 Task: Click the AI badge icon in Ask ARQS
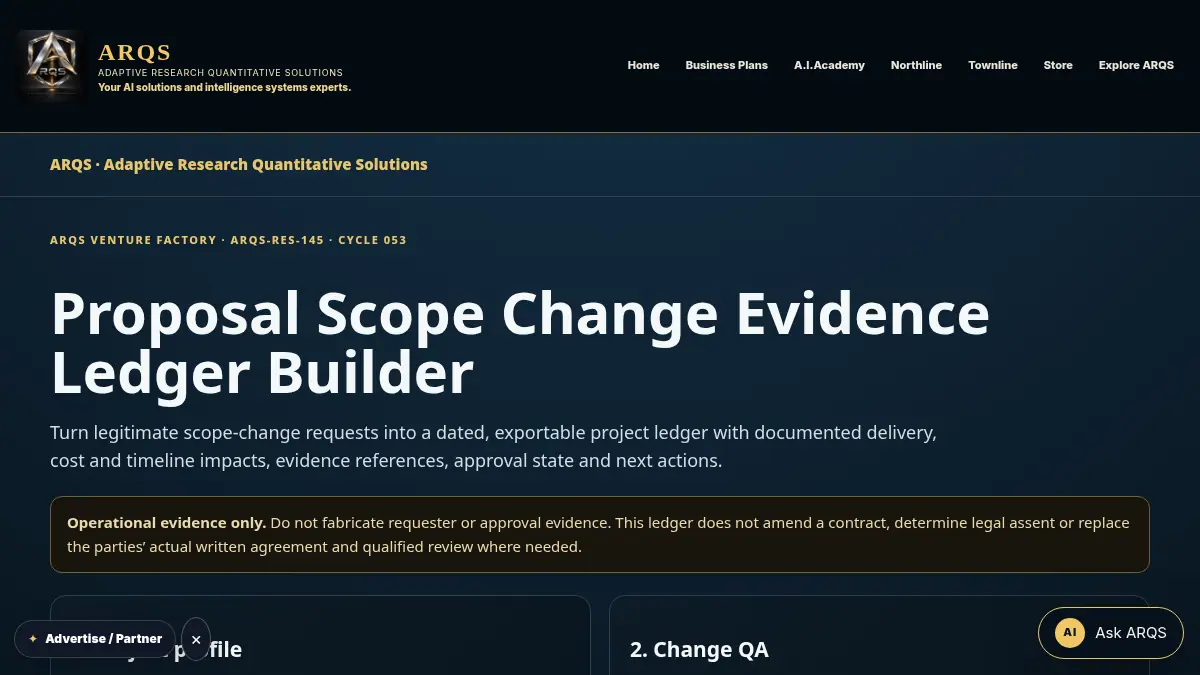1070,633
